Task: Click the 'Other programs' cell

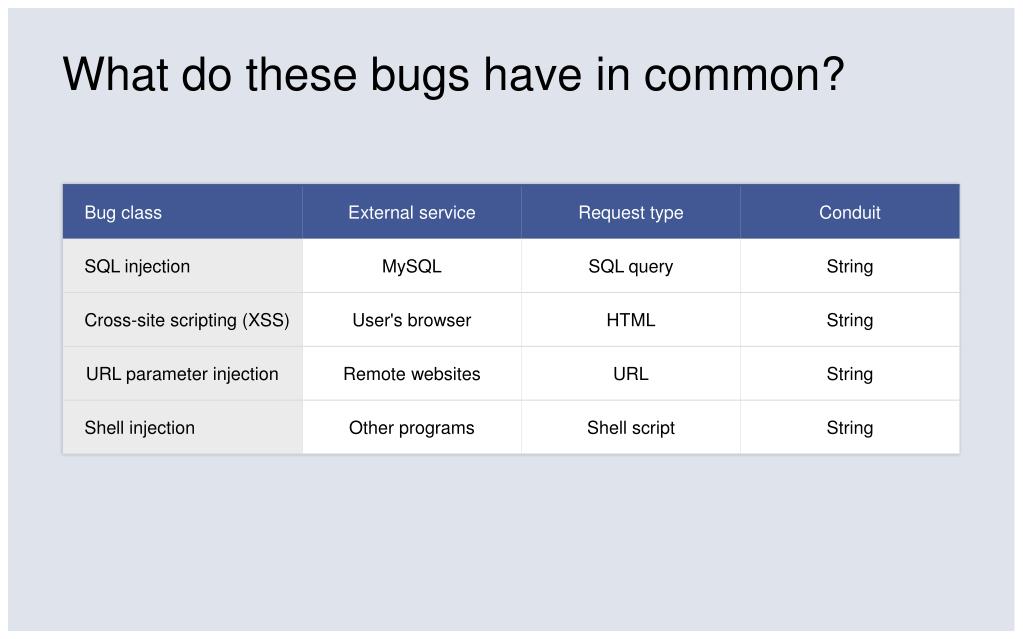Action: tap(412, 428)
